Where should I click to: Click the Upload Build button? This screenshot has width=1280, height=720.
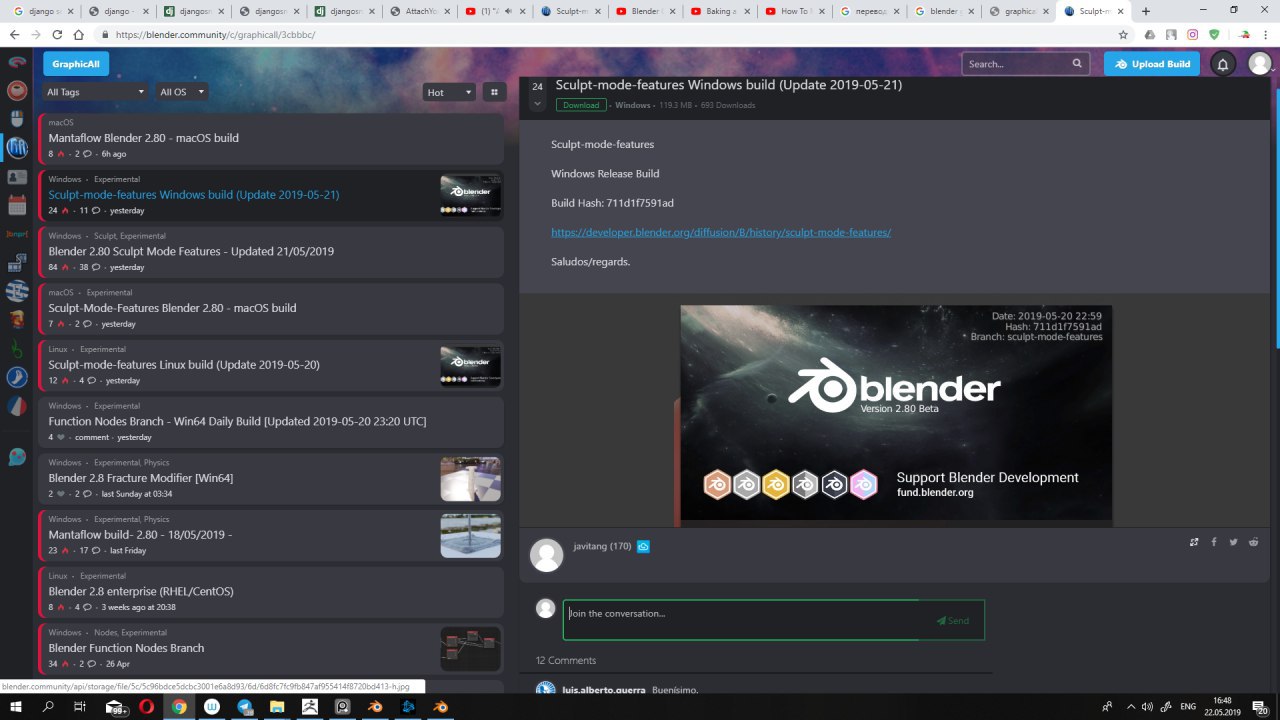1152,64
